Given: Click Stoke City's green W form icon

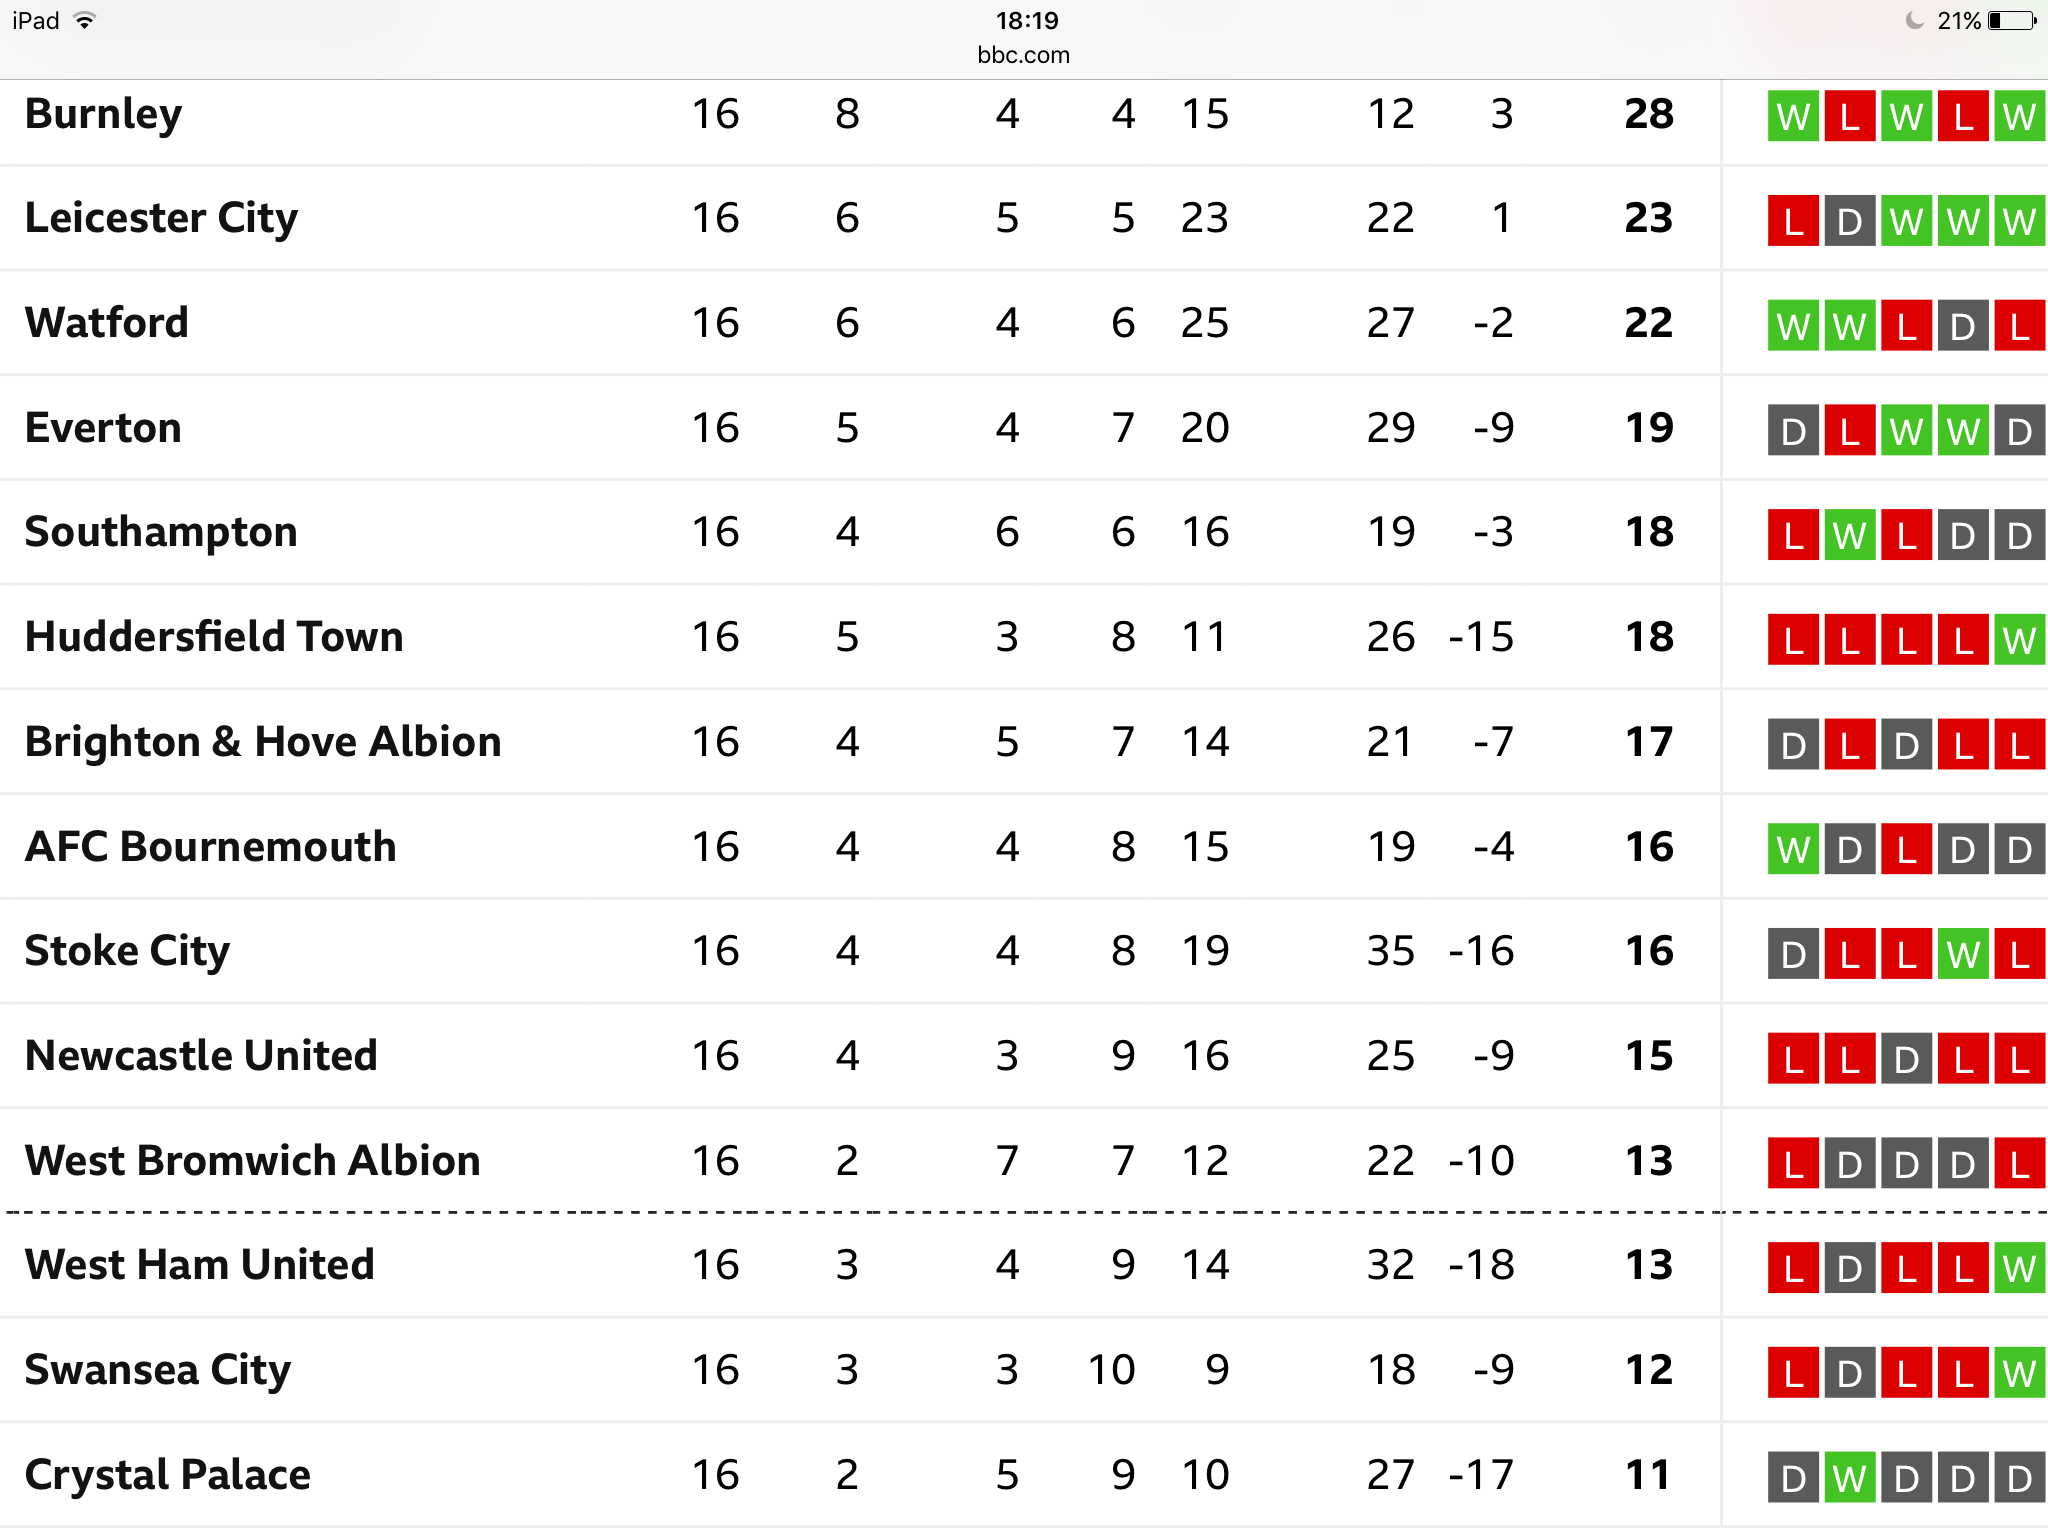Looking at the screenshot, I should 1963,954.
